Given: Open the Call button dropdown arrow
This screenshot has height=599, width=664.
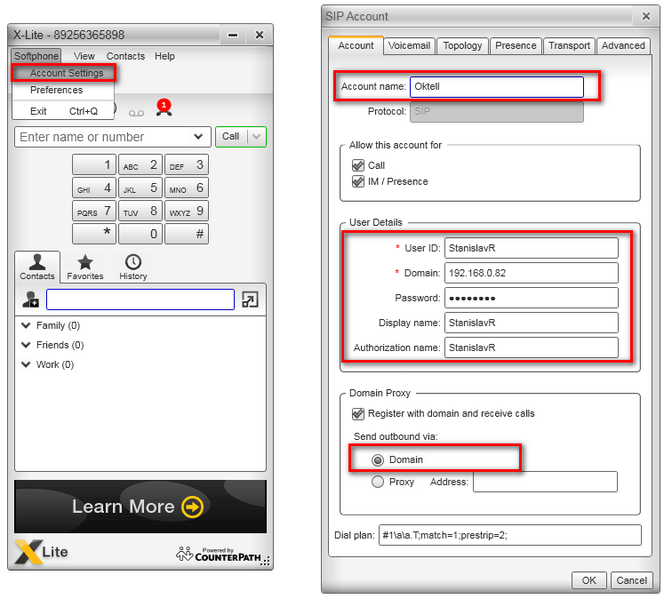Looking at the screenshot, I should pyautogui.click(x=256, y=137).
